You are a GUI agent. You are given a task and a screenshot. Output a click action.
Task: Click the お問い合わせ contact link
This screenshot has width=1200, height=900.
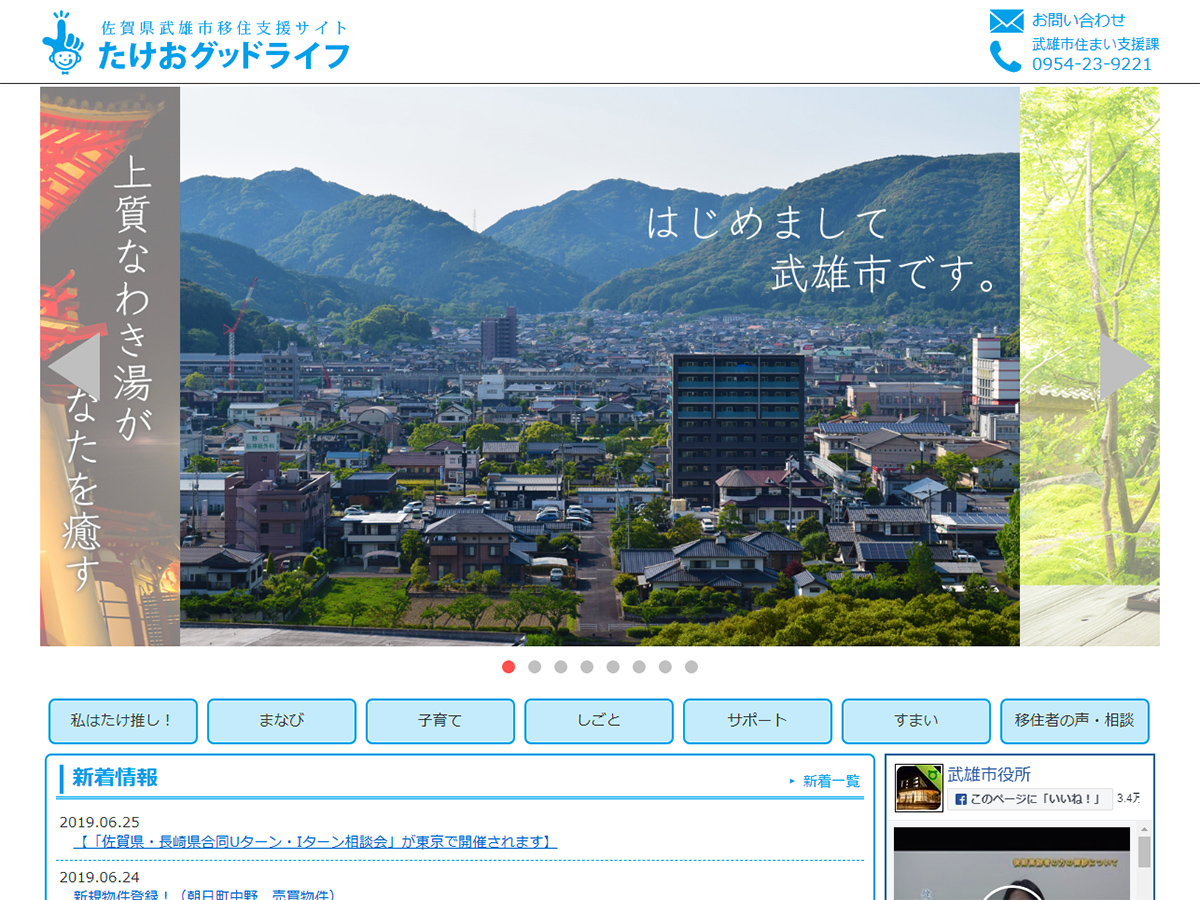click(x=1078, y=20)
